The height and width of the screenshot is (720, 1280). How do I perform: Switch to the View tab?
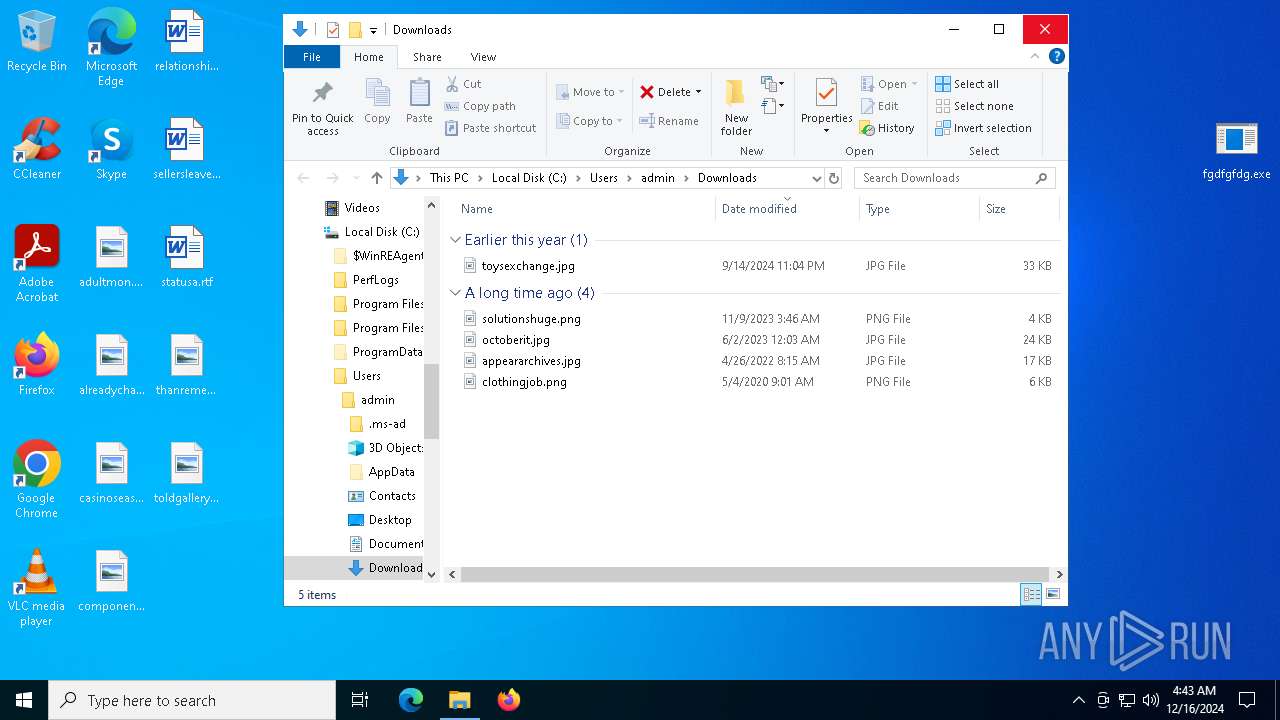[x=483, y=57]
